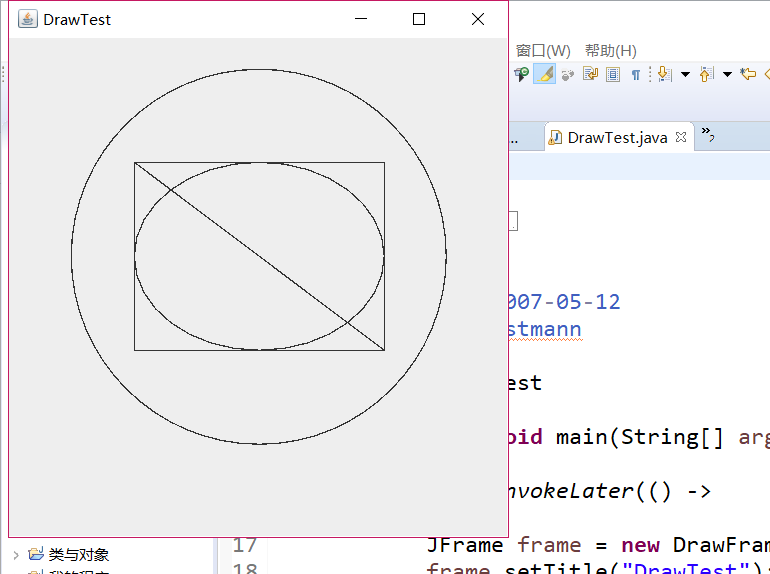Screen dimensions: 770x574
Task: Open the 帮助(H) menu in Eclipse
Action: (x=610, y=51)
